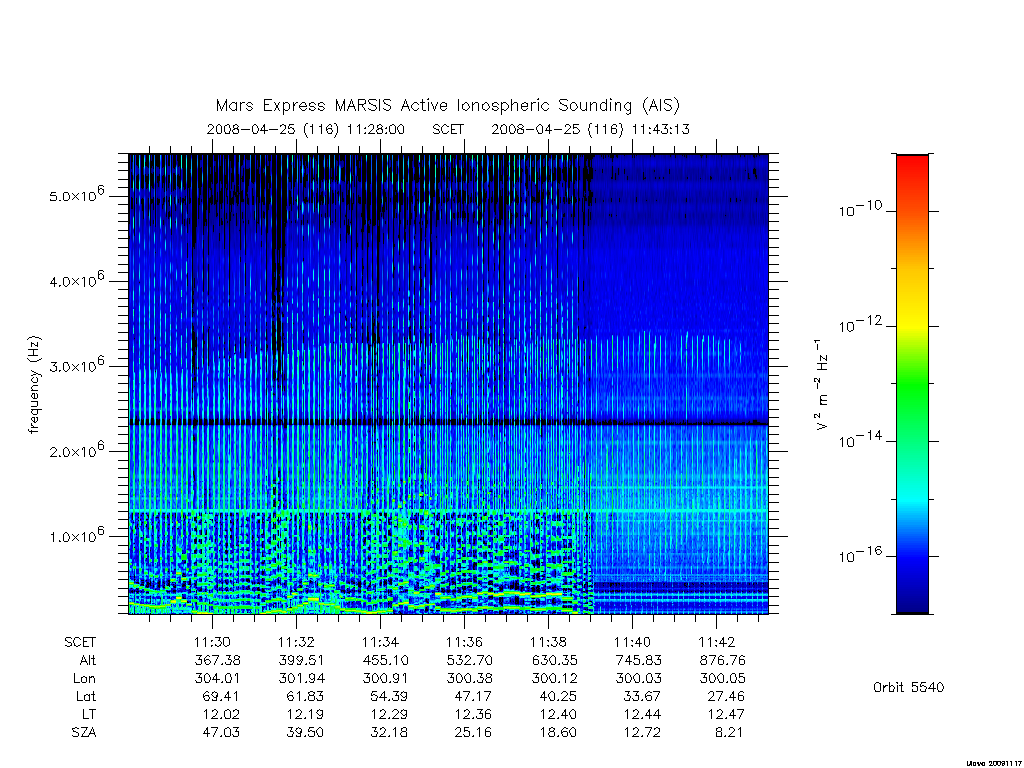Click the Orbit 5540 label

(908, 687)
